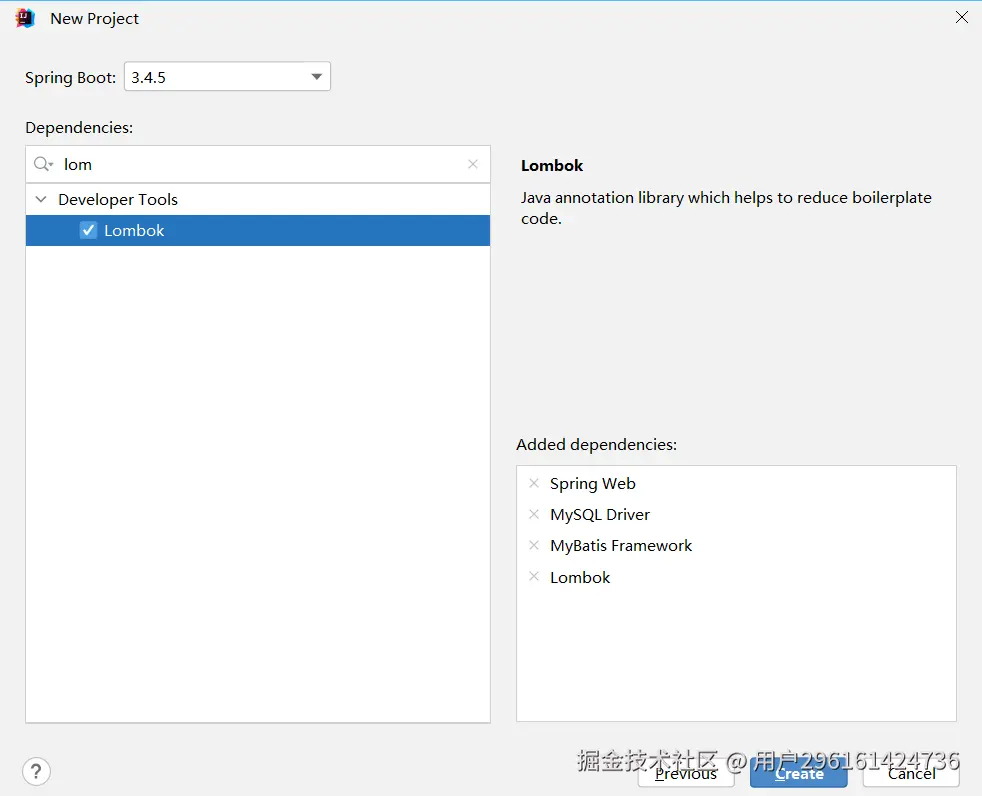Image resolution: width=982 pixels, height=796 pixels.
Task: Click the 'Developer Tools' group label
Action: coord(118,199)
